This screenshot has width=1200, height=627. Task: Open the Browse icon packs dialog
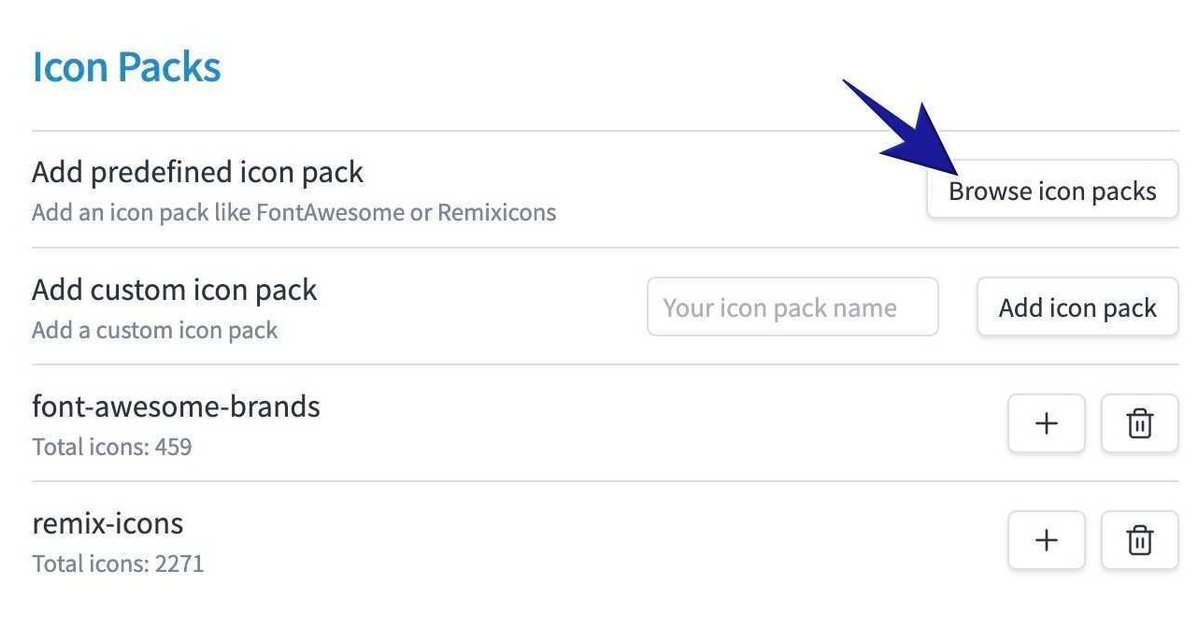pos(1052,190)
